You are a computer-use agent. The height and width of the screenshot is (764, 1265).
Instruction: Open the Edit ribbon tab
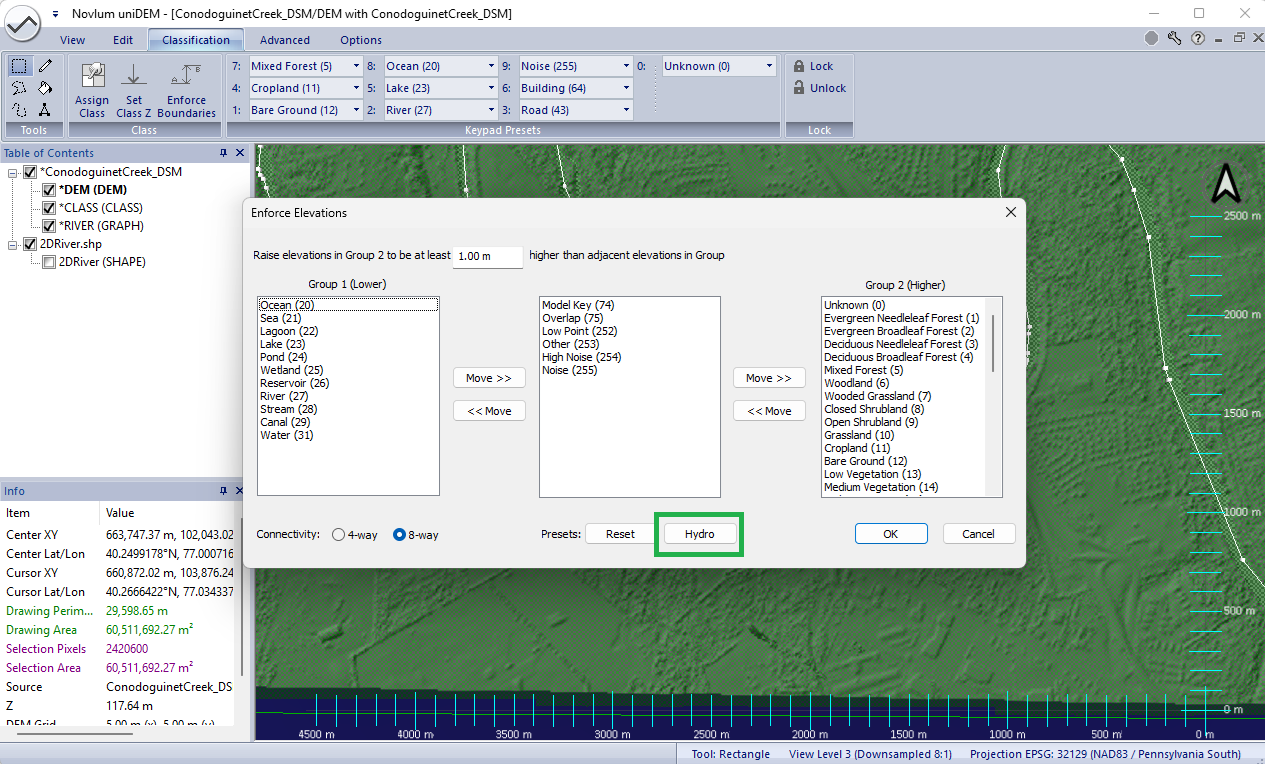pyautogui.click(x=123, y=40)
